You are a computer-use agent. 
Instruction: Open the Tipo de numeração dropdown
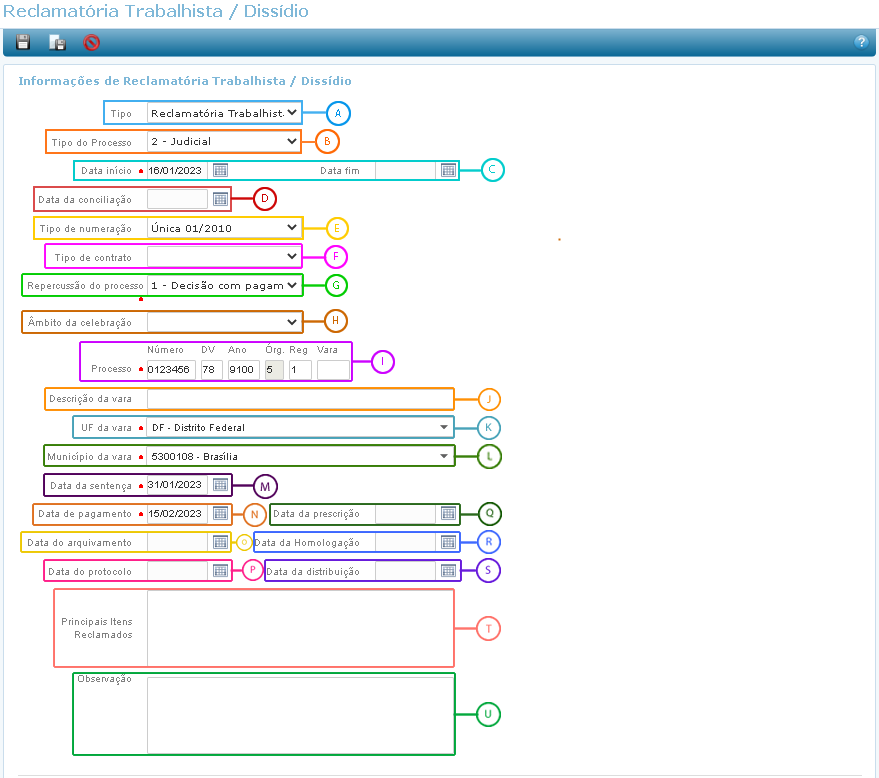(224, 228)
